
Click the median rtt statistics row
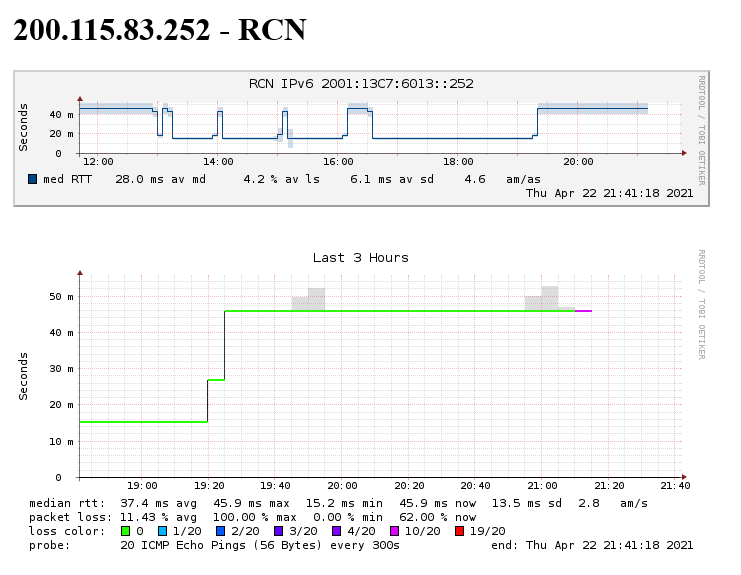[x=340, y=503]
